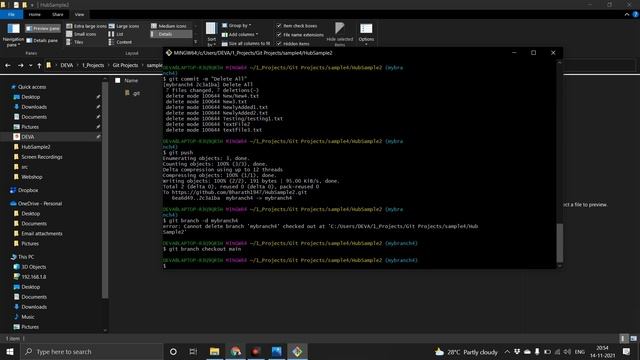This screenshot has width=640, height=360.
Task: Toggle the Details pane button
Action: (x=42, y=40)
